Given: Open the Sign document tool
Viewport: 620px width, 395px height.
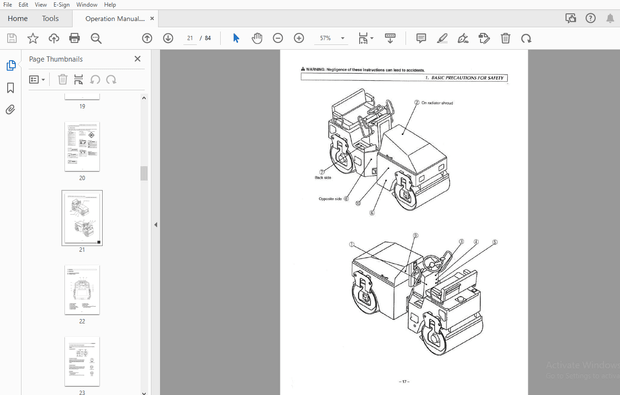Looking at the screenshot, I should [x=463, y=38].
